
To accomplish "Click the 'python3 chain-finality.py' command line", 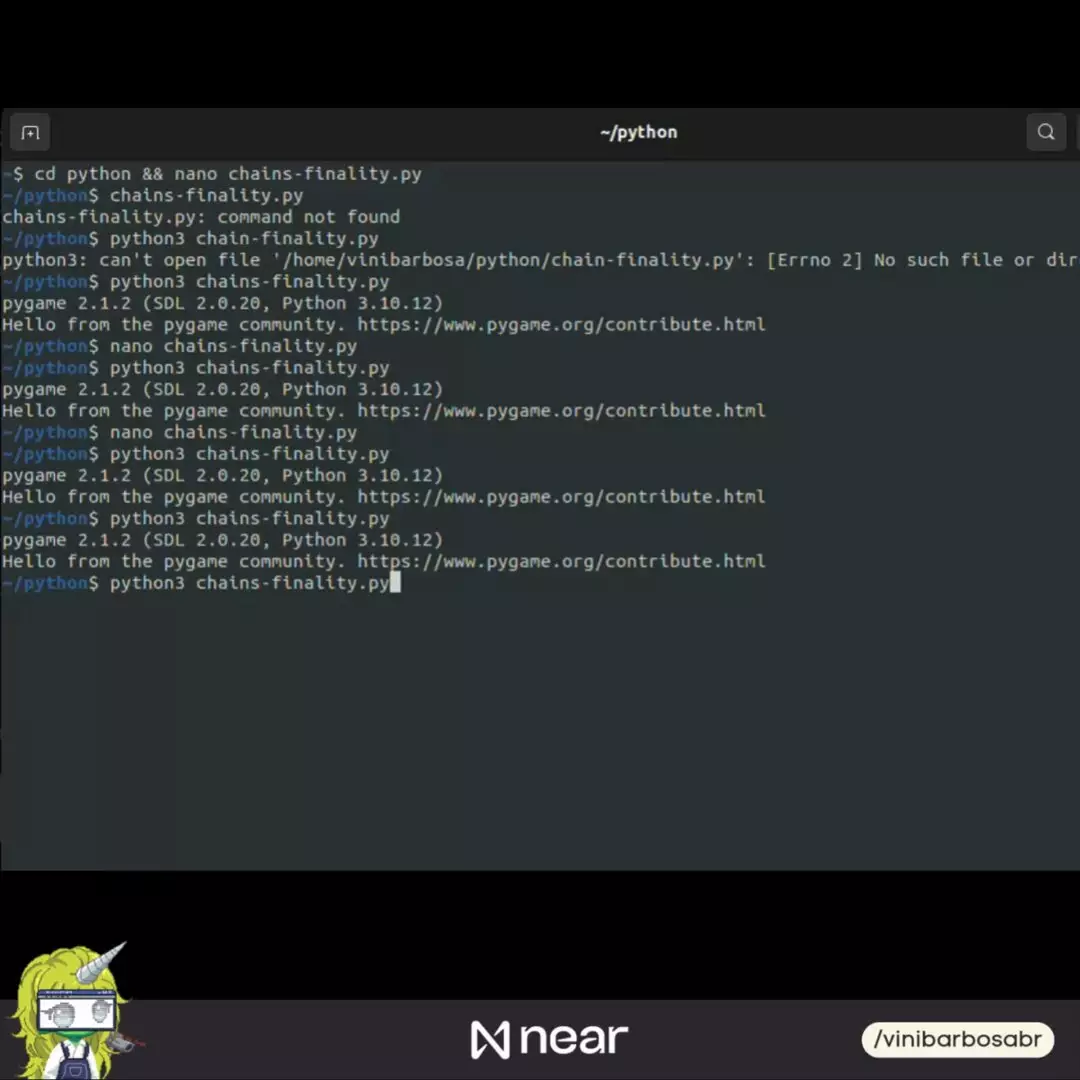I will [191, 238].
